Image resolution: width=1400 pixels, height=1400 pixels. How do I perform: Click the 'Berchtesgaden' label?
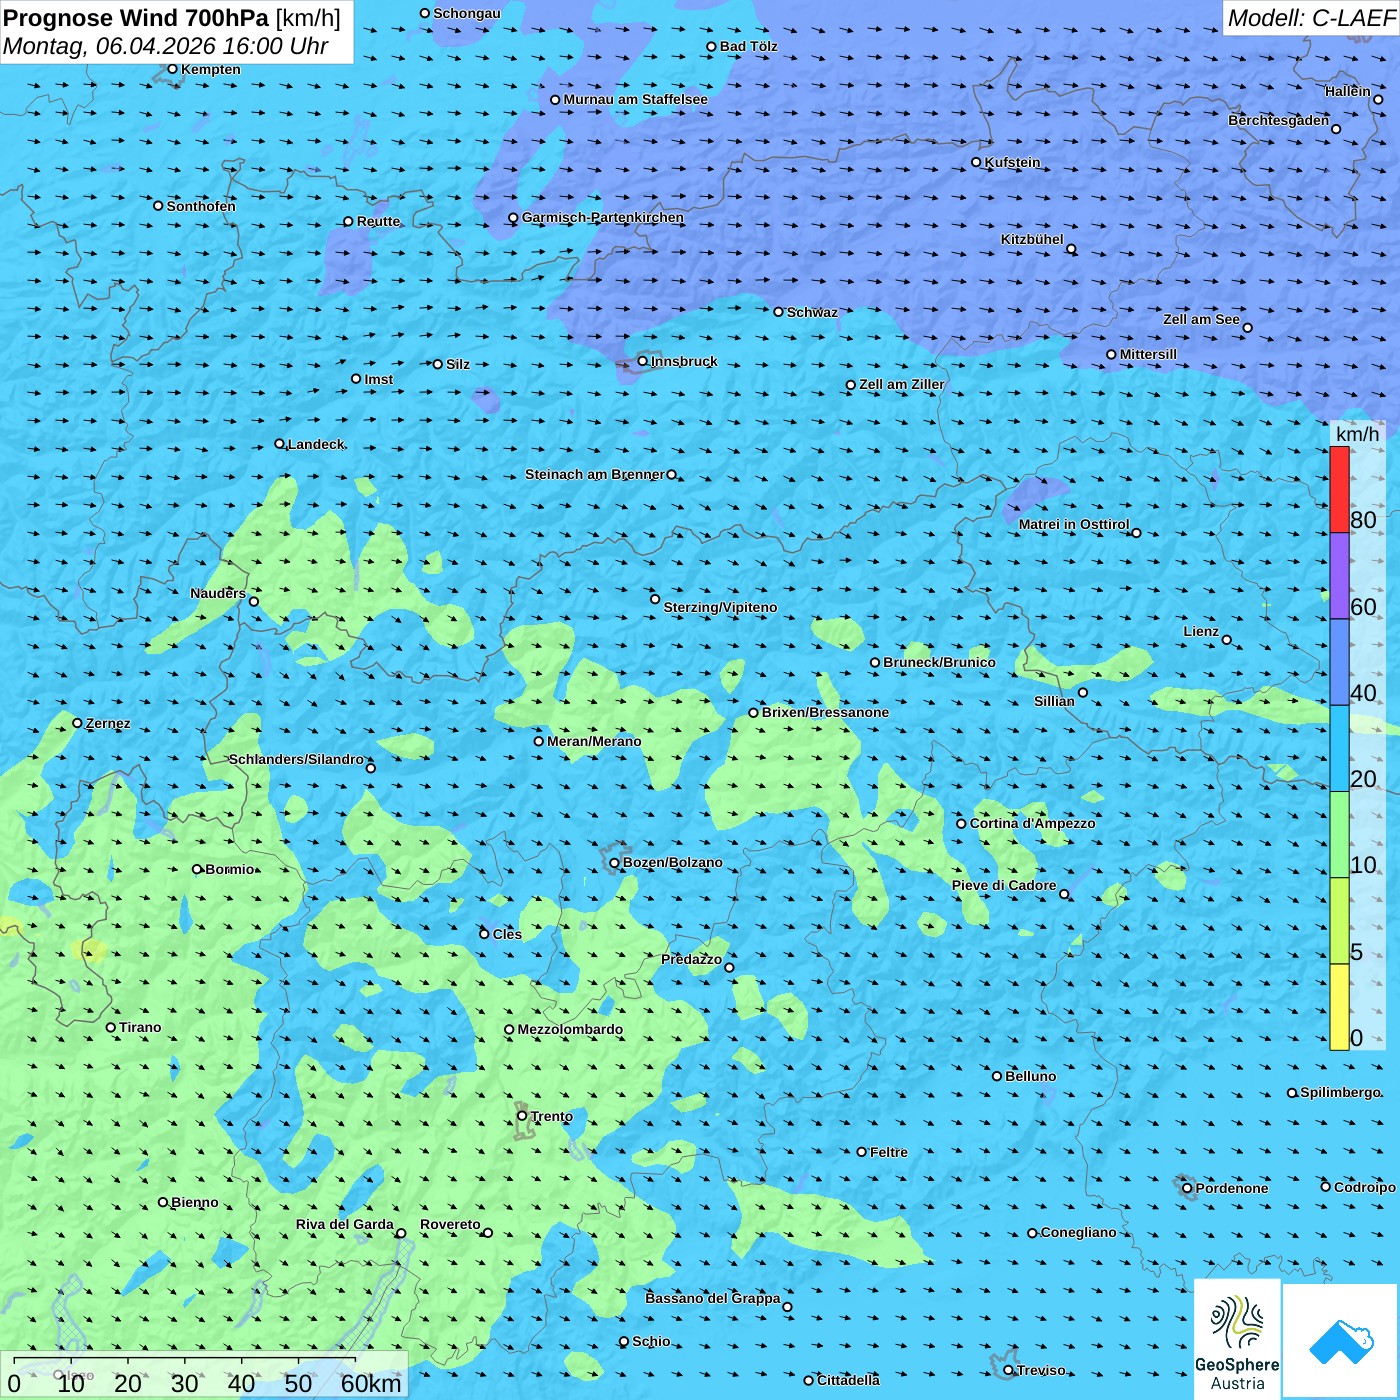1279,120
